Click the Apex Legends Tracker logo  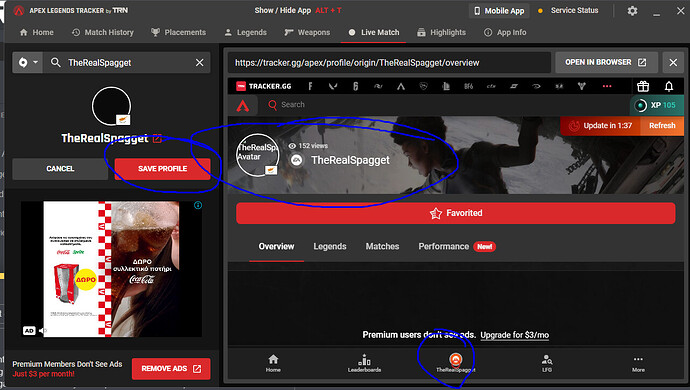pos(18,11)
